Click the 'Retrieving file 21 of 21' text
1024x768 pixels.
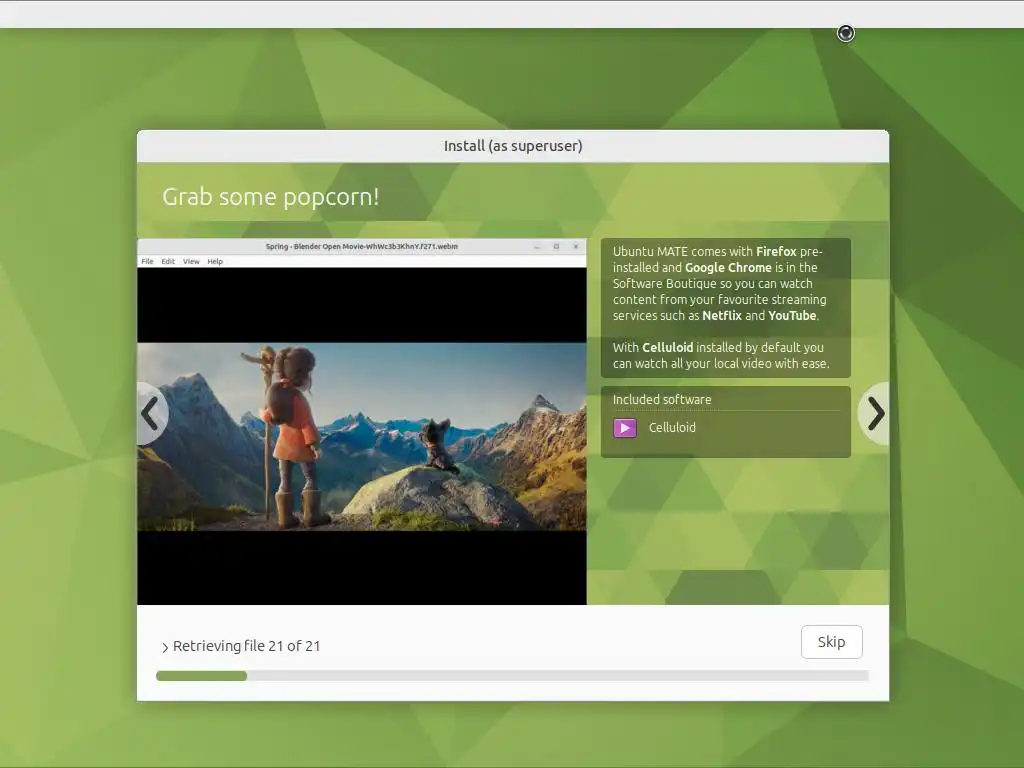pos(247,646)
